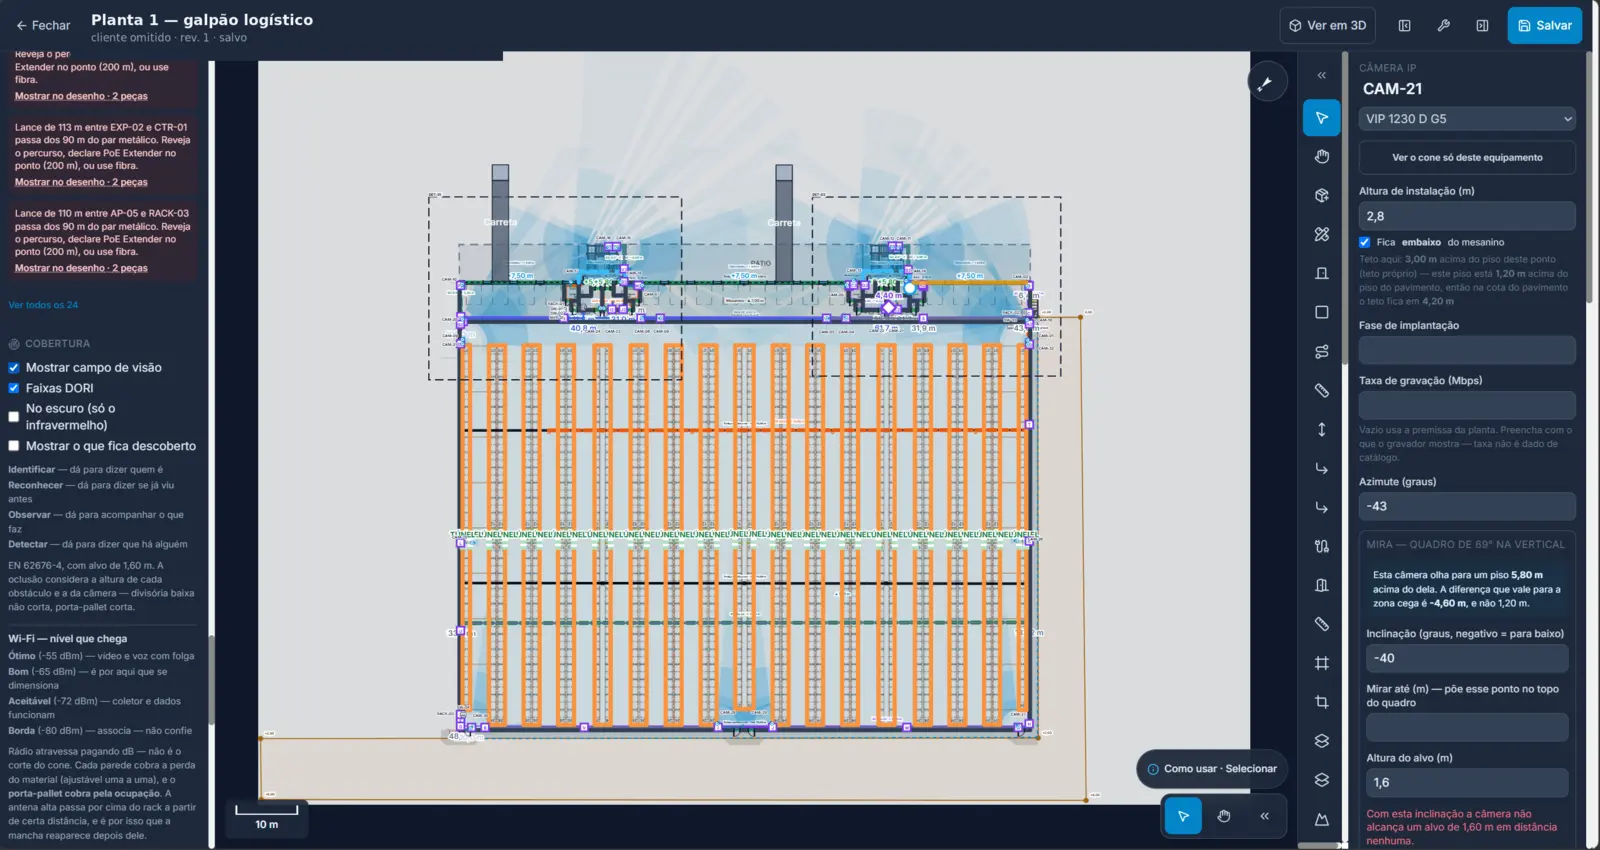Click the compass north indicator on canvas
The width and height of the screenshot is (1600, 850).
[1267, 82]
